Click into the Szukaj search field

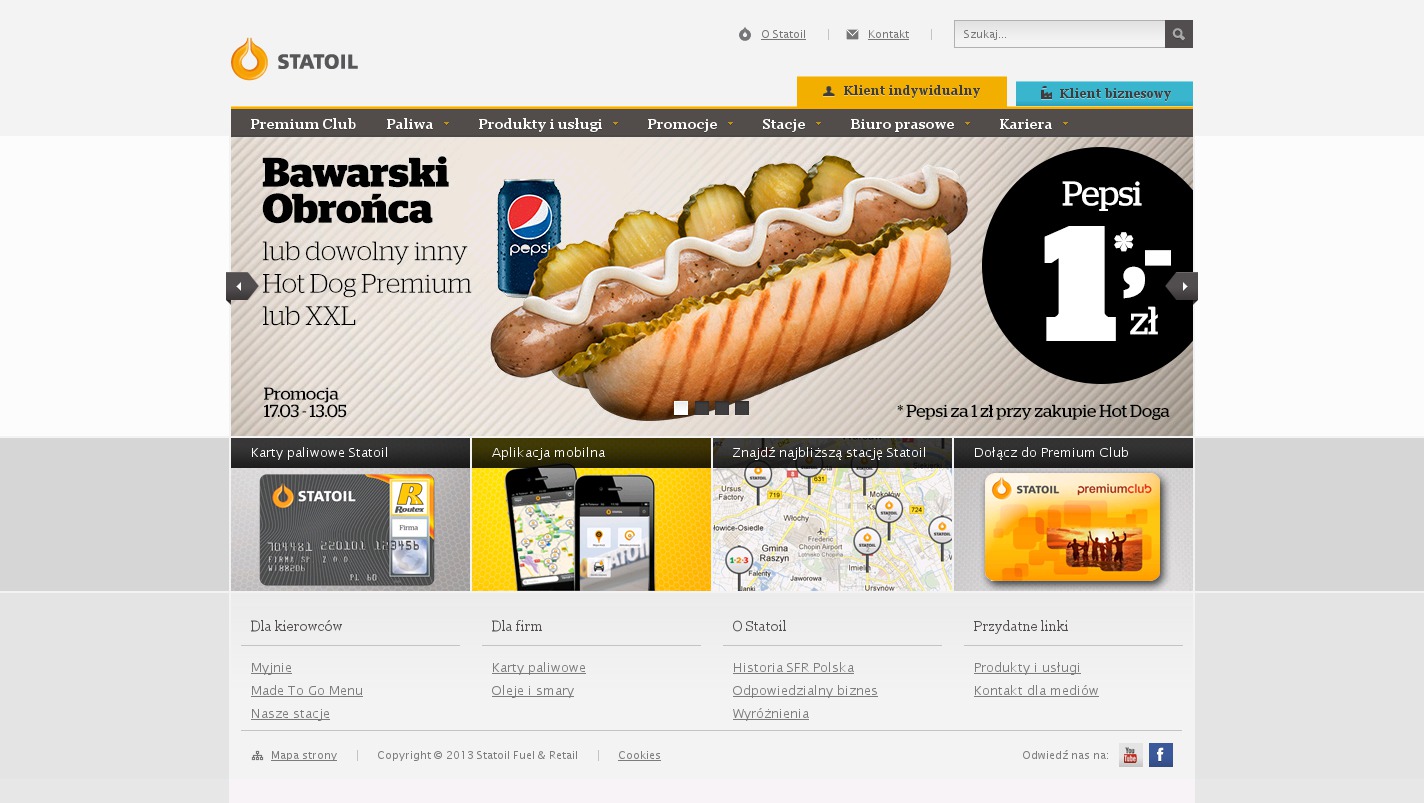[x=1059, y=34]
